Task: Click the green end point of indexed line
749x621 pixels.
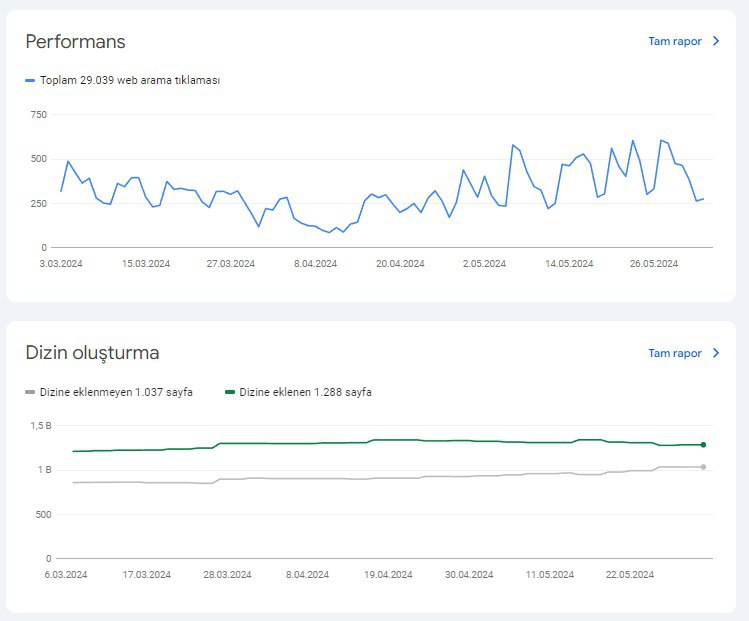Action: (x=703, y=445)
